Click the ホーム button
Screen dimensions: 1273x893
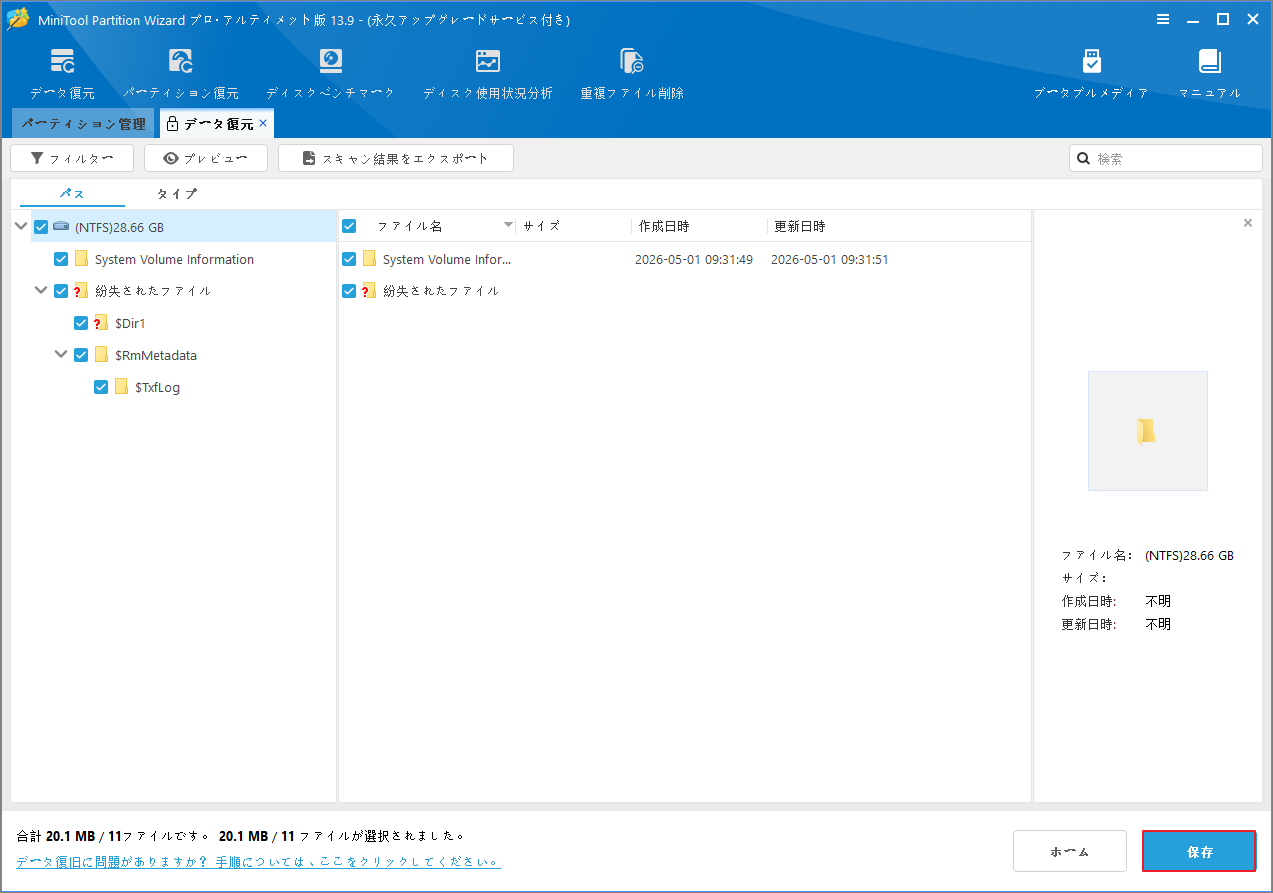1070,852
